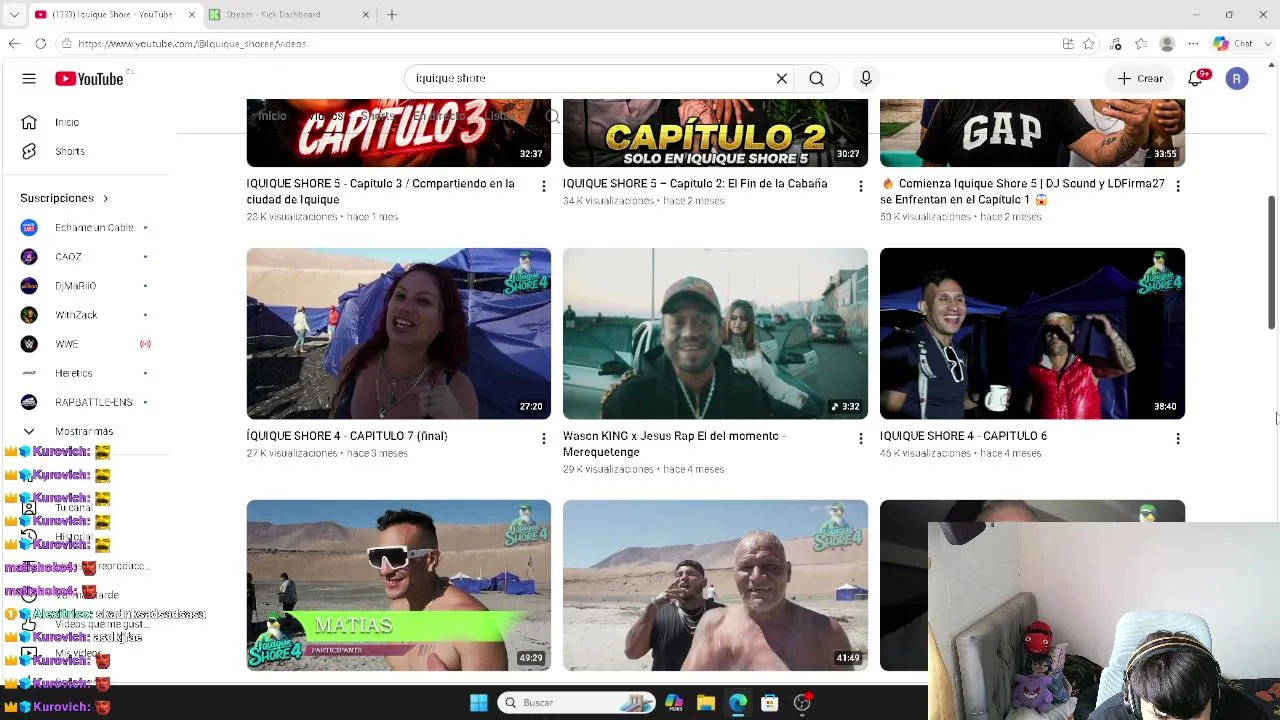Switch to the En directo tab
Screen dimensions: 1280x720
438,116
